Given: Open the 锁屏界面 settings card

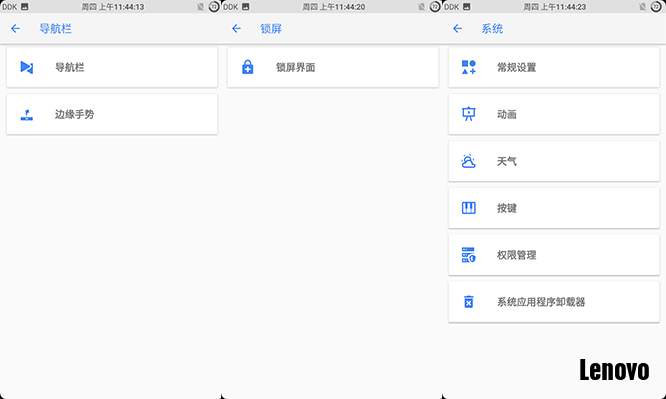Looking at the screenshot, I should [333, 67].
